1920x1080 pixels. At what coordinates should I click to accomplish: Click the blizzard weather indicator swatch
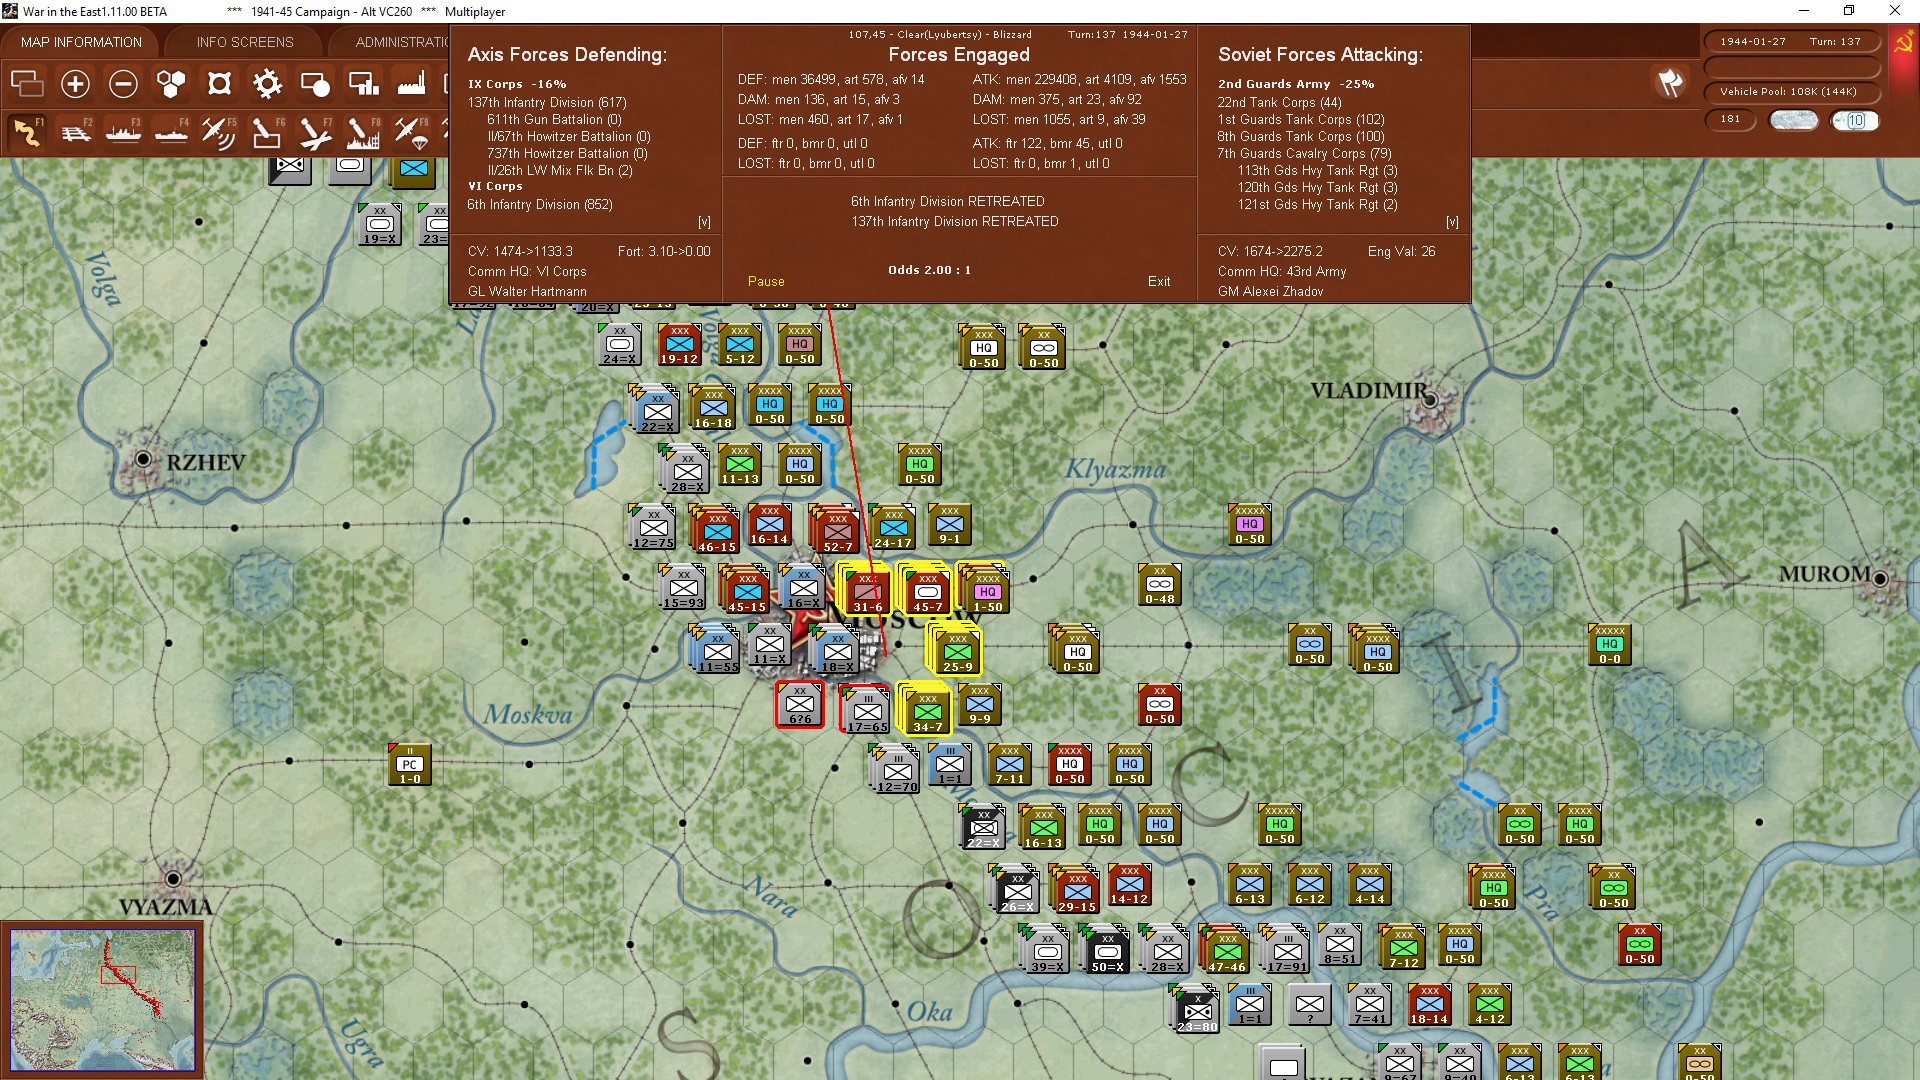[x=1793, y=120]
